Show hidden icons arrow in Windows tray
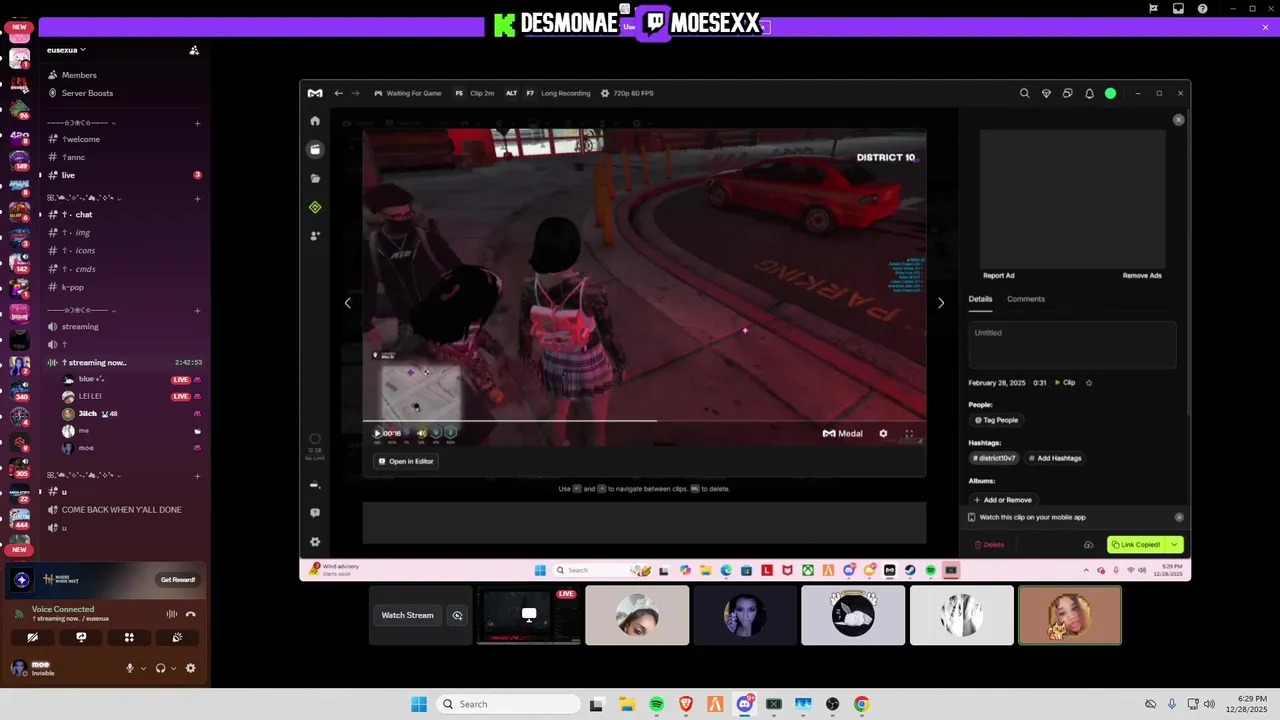Image resolution: width=1280 pixels, height=720 pixels. tap(1086, 570)
